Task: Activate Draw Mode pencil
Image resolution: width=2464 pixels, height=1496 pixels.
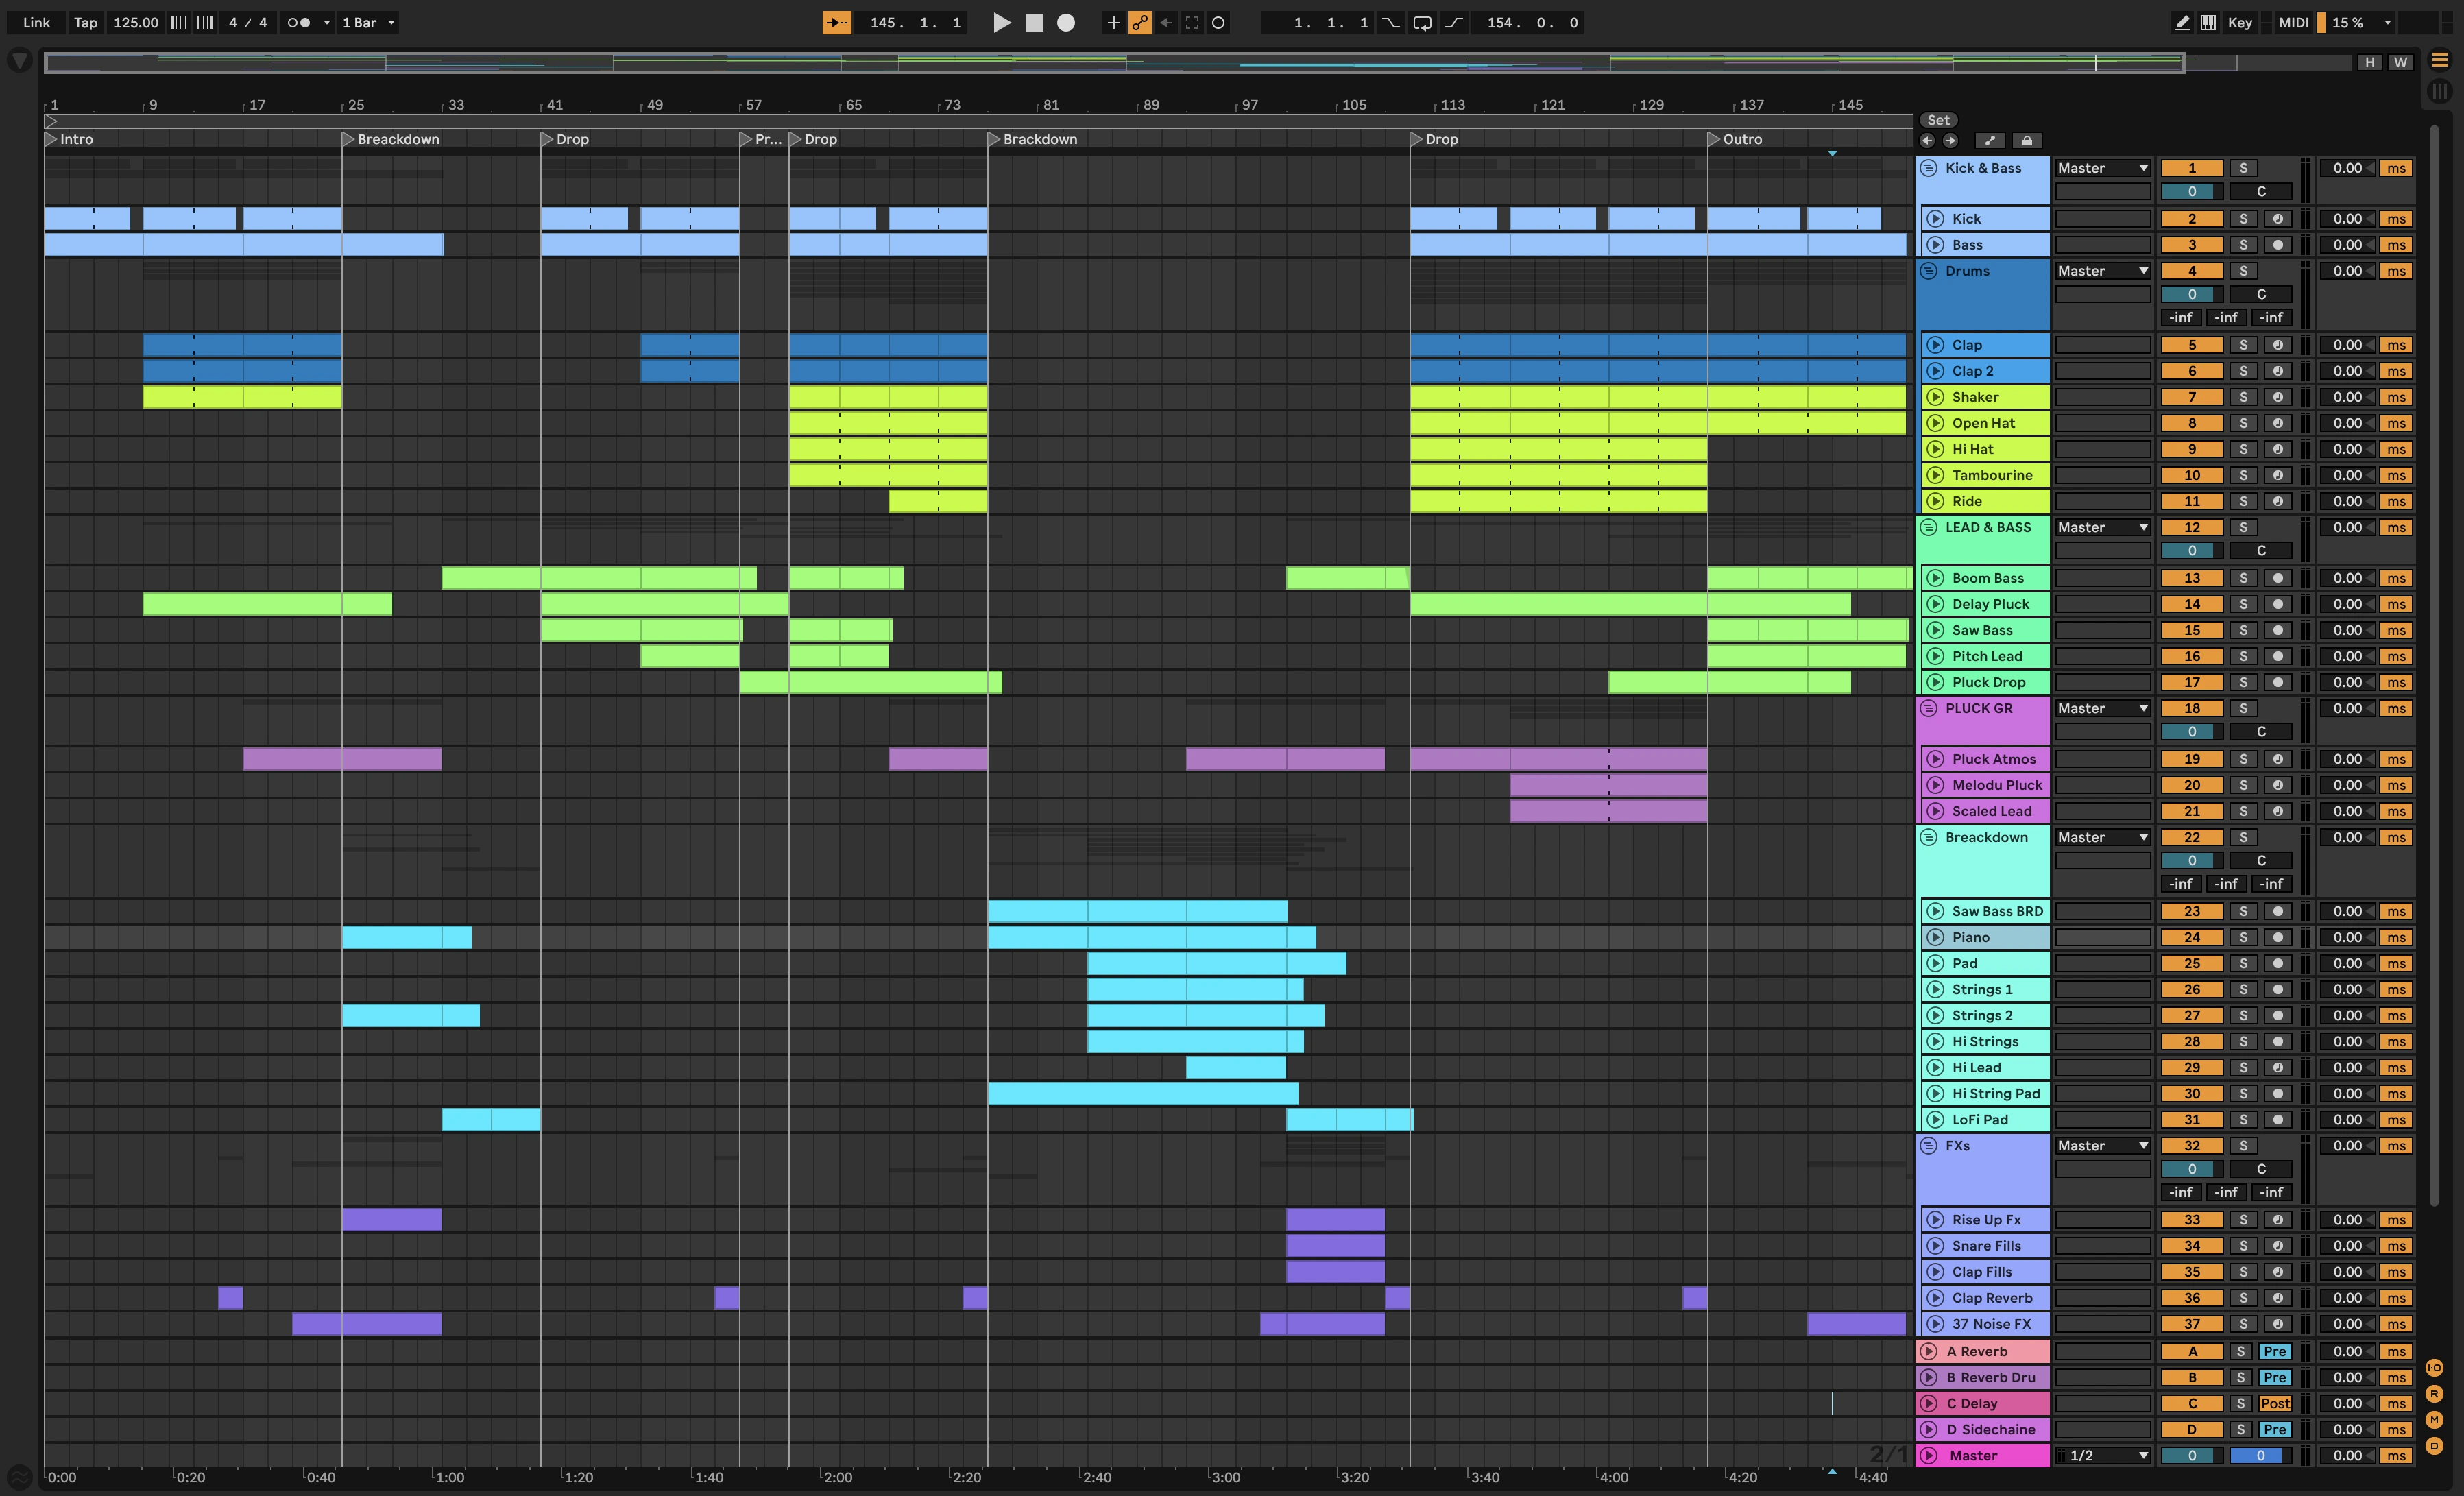Action: (x=2181, y=22)
